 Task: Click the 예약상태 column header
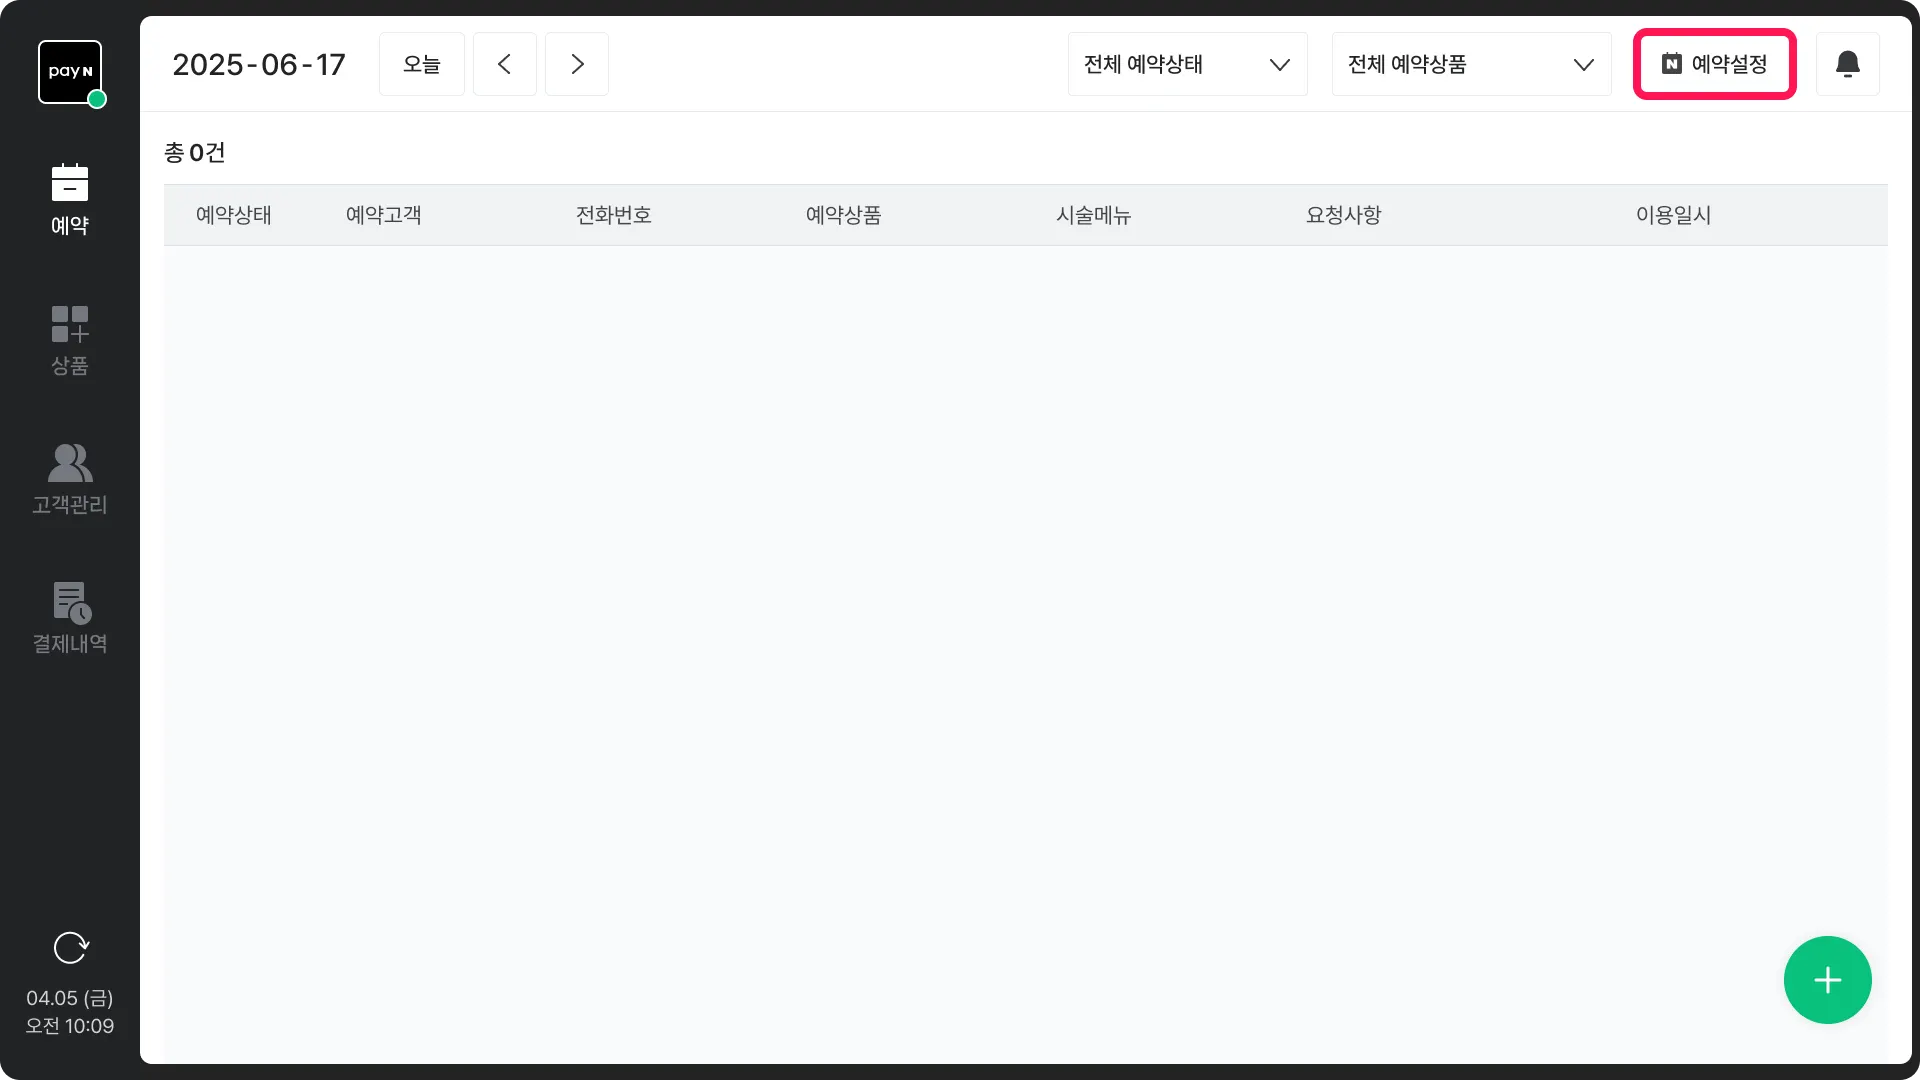pyautogui.click(x=233, y=215)
